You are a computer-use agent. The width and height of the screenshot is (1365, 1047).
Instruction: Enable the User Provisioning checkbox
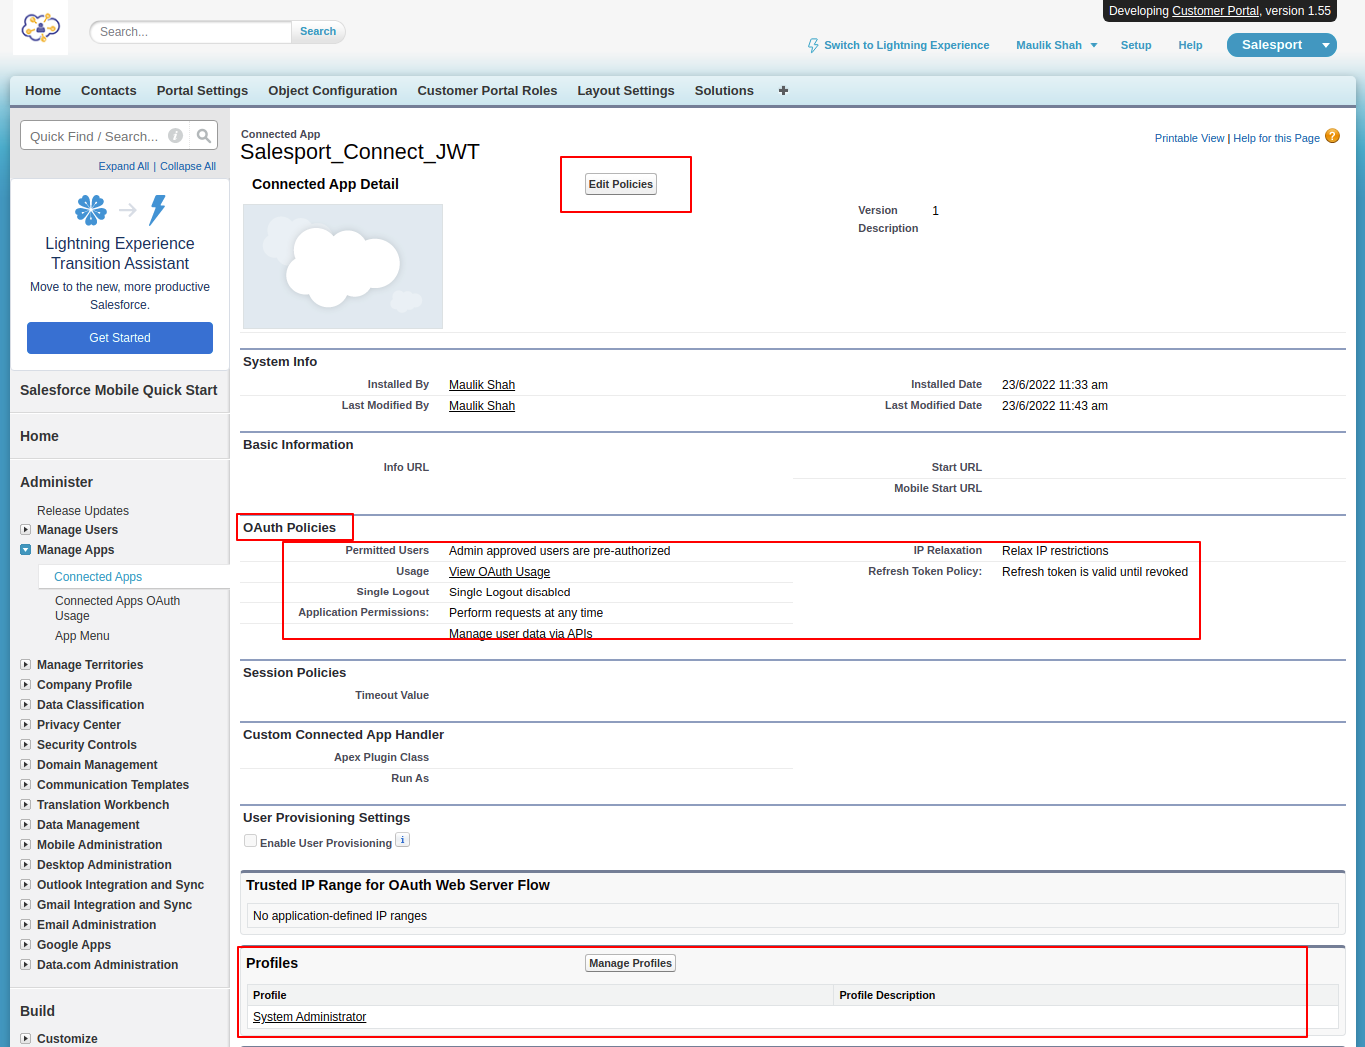coord(251,841)
